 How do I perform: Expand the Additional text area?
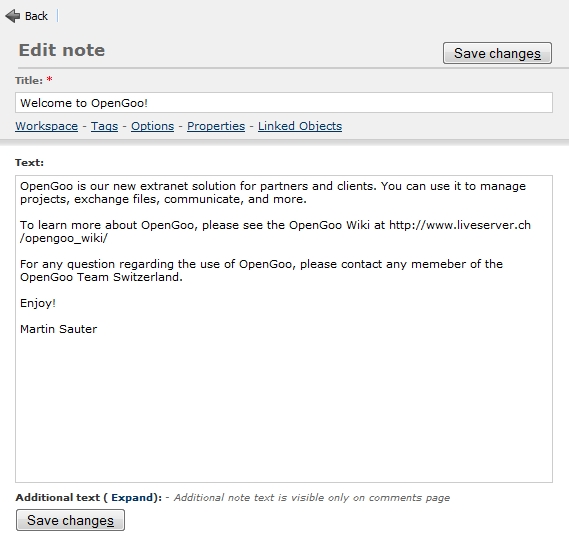point(134,497)
